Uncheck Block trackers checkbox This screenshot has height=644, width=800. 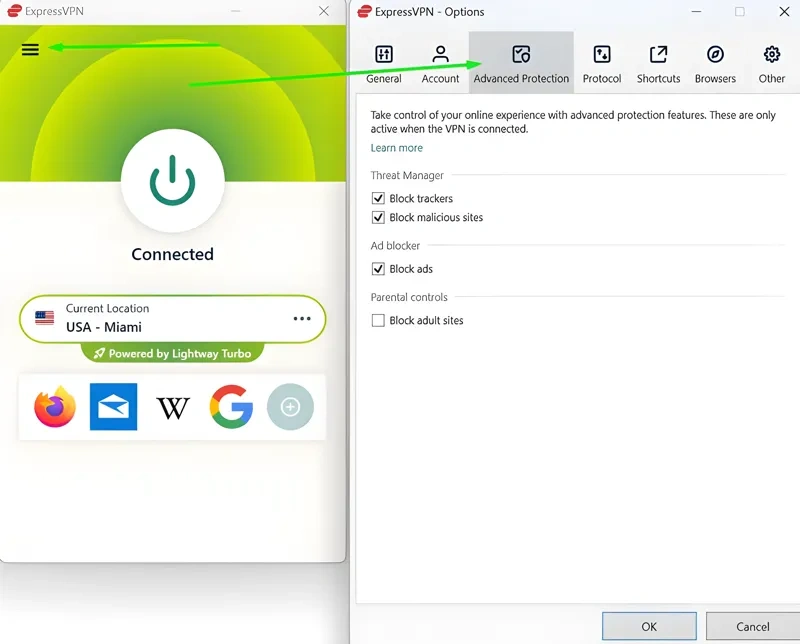click(x=378, y=199)
